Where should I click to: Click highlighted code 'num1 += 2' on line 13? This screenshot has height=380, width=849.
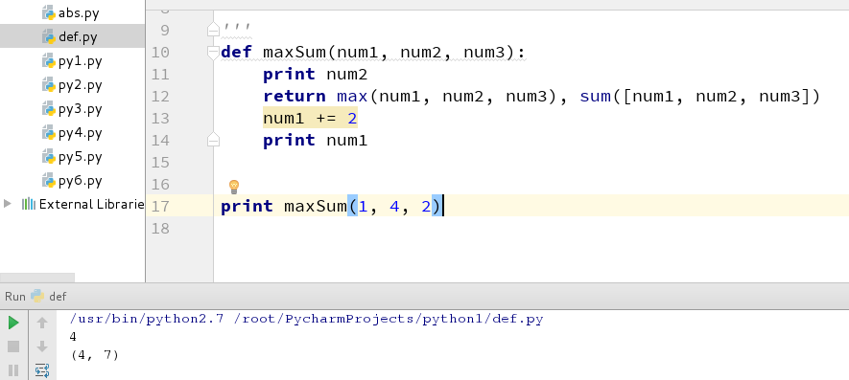(x=310, y=118)
